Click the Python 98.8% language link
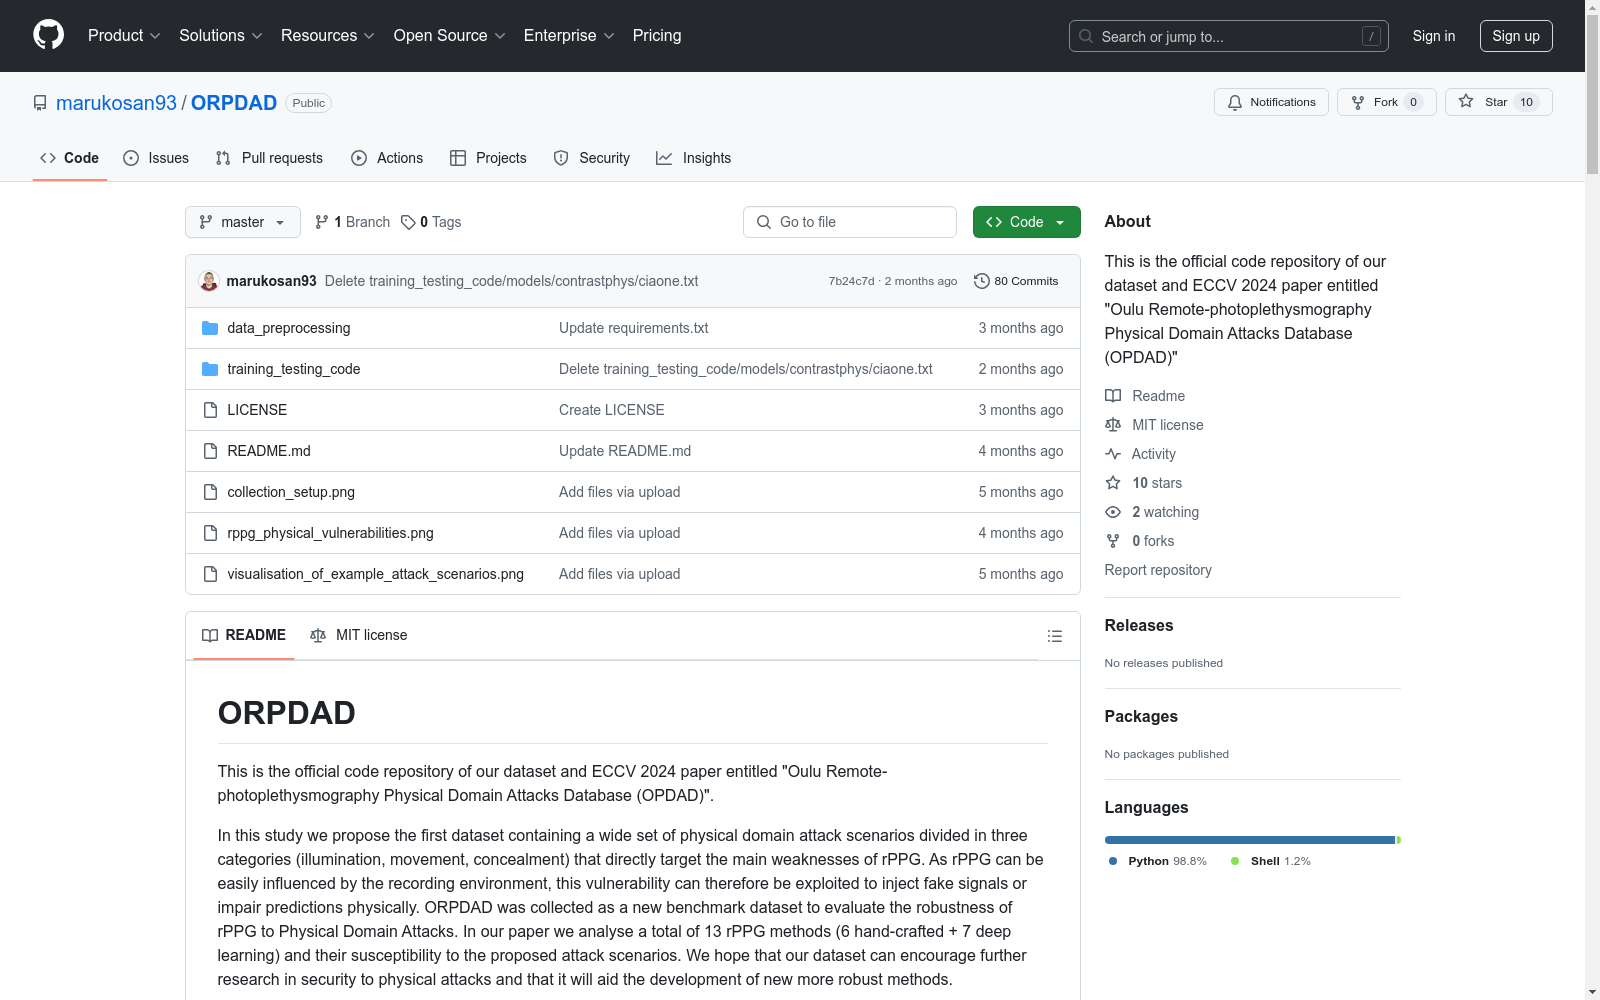This screenshot has width=1600, height=1000. pyautogui.click(x=1158, y=861)
